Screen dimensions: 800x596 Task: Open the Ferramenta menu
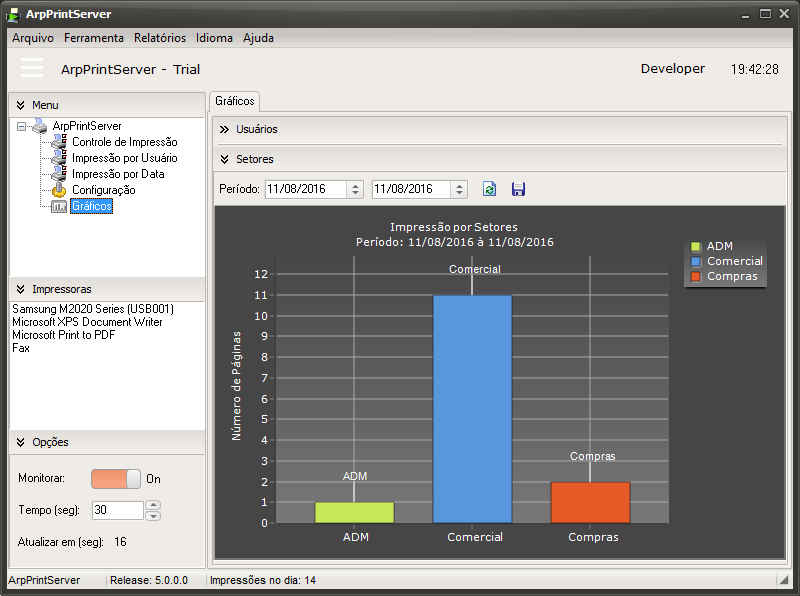tap(94, 38)
